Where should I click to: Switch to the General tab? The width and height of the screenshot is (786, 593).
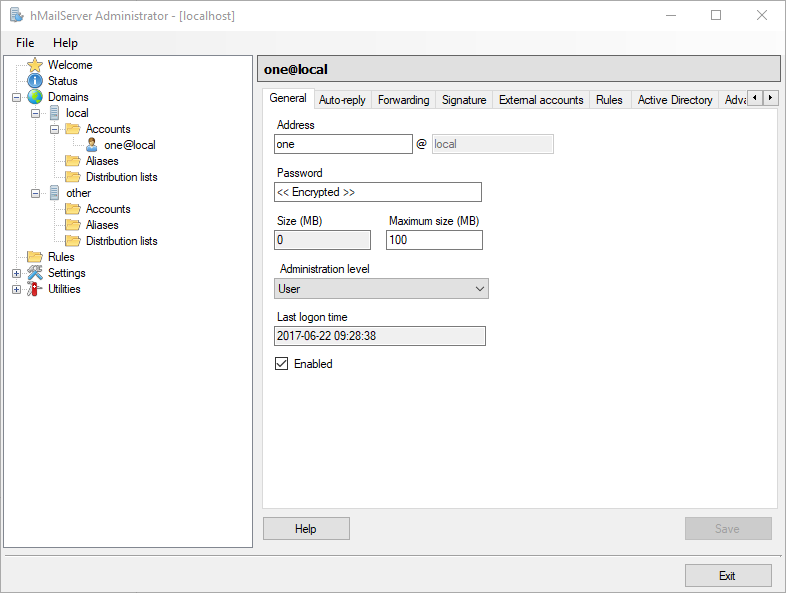coord(288,98)
